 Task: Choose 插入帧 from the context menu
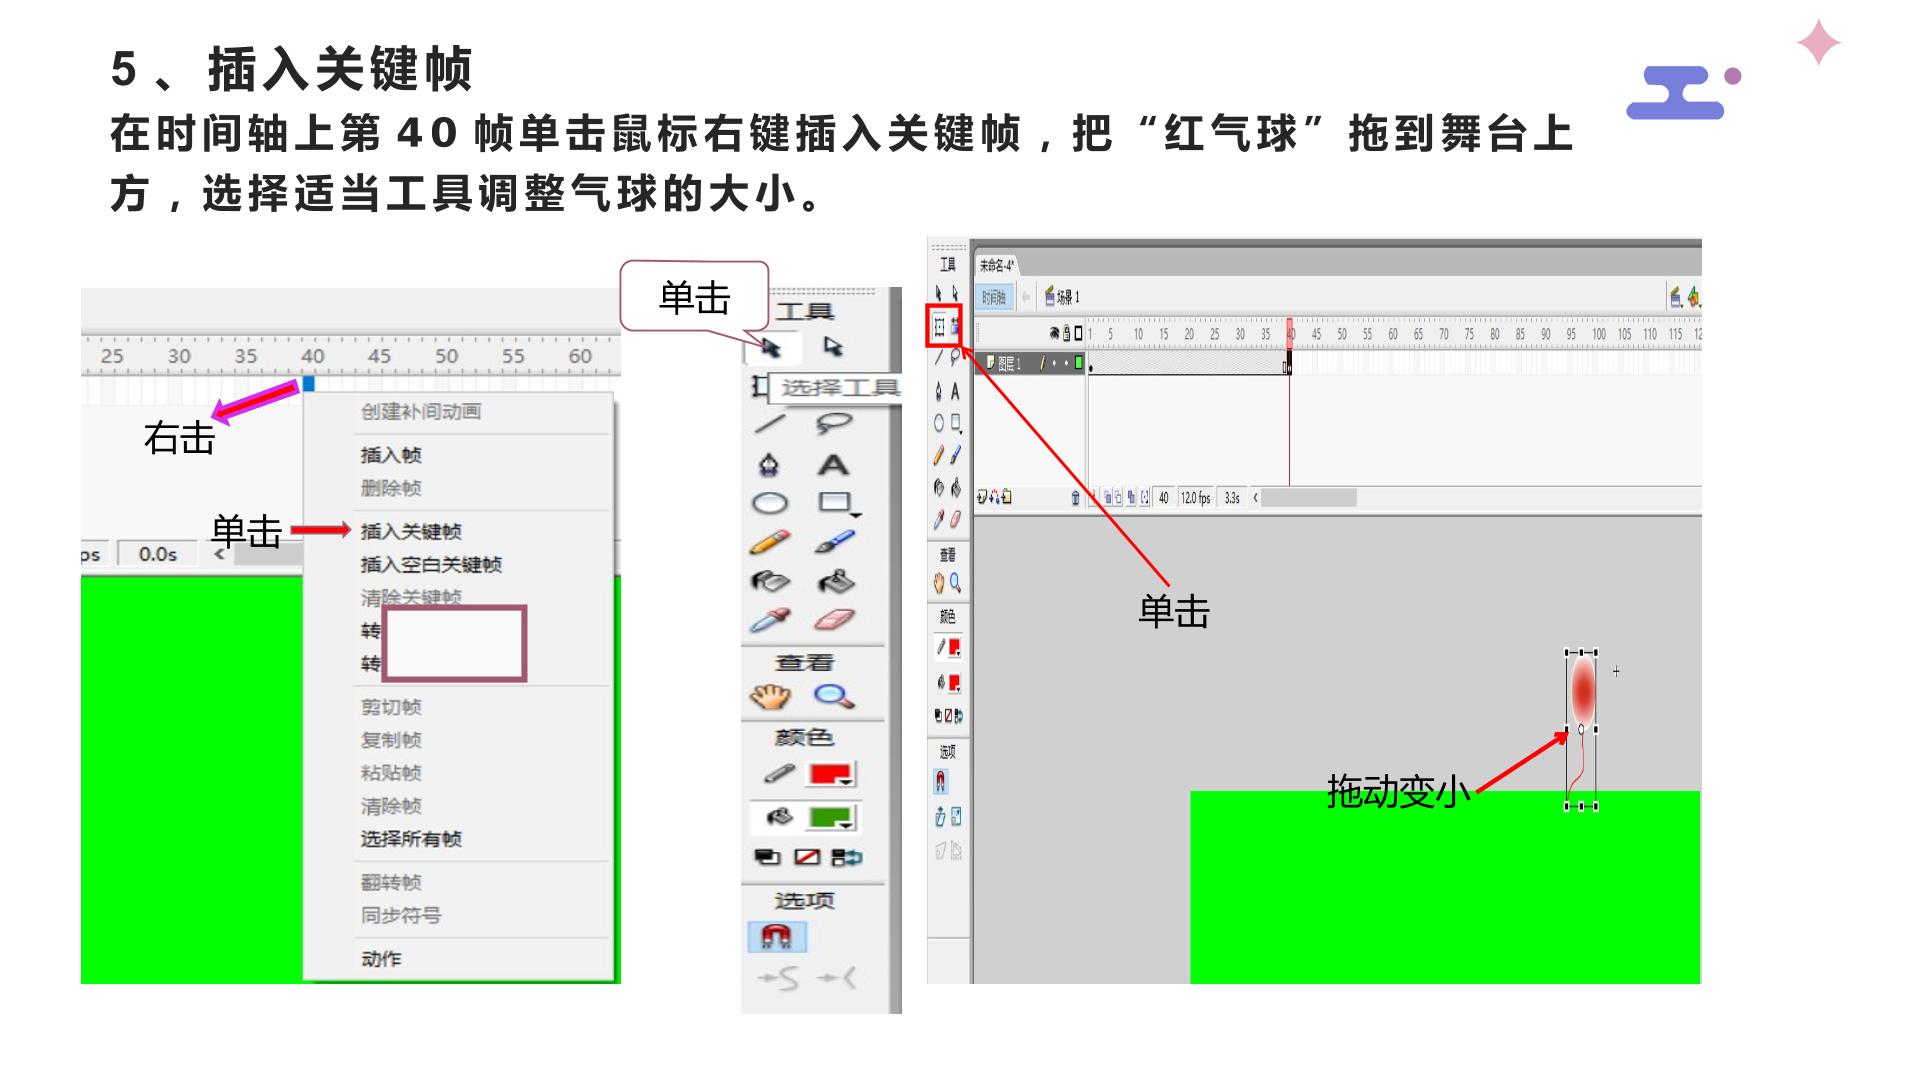[x=391, y=456]
